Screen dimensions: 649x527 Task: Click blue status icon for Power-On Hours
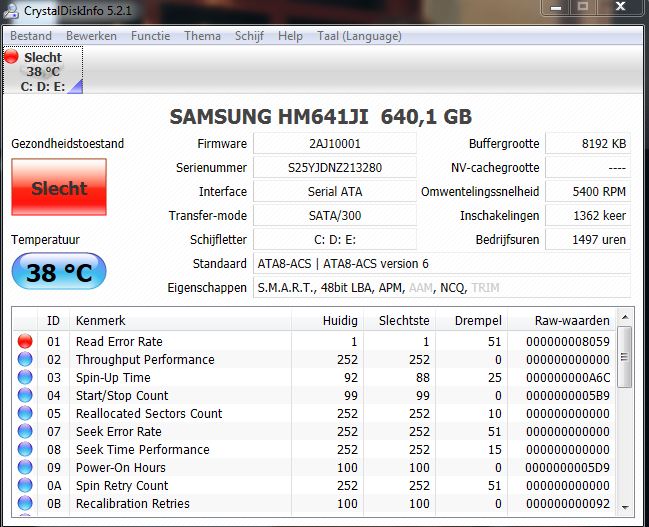(x=25, y=467)
